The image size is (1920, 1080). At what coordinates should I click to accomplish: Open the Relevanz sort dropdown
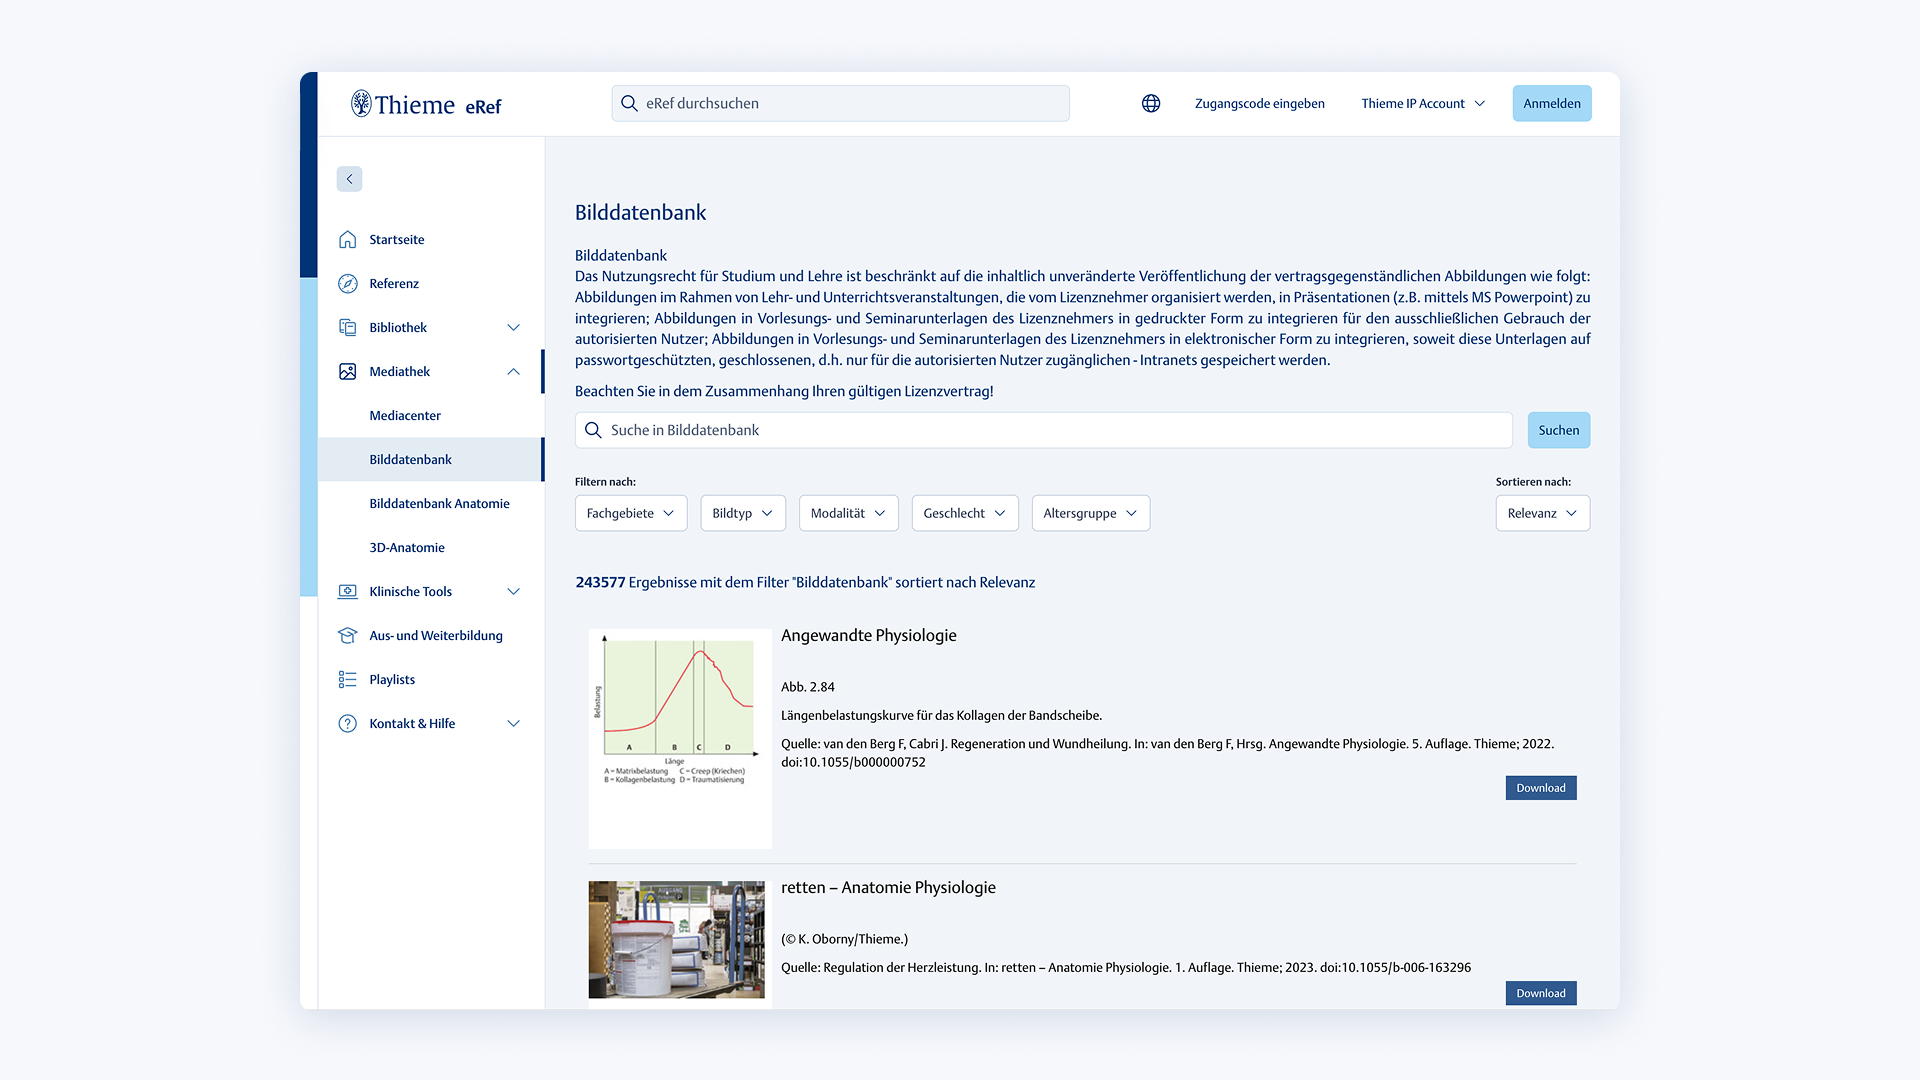1543,513
